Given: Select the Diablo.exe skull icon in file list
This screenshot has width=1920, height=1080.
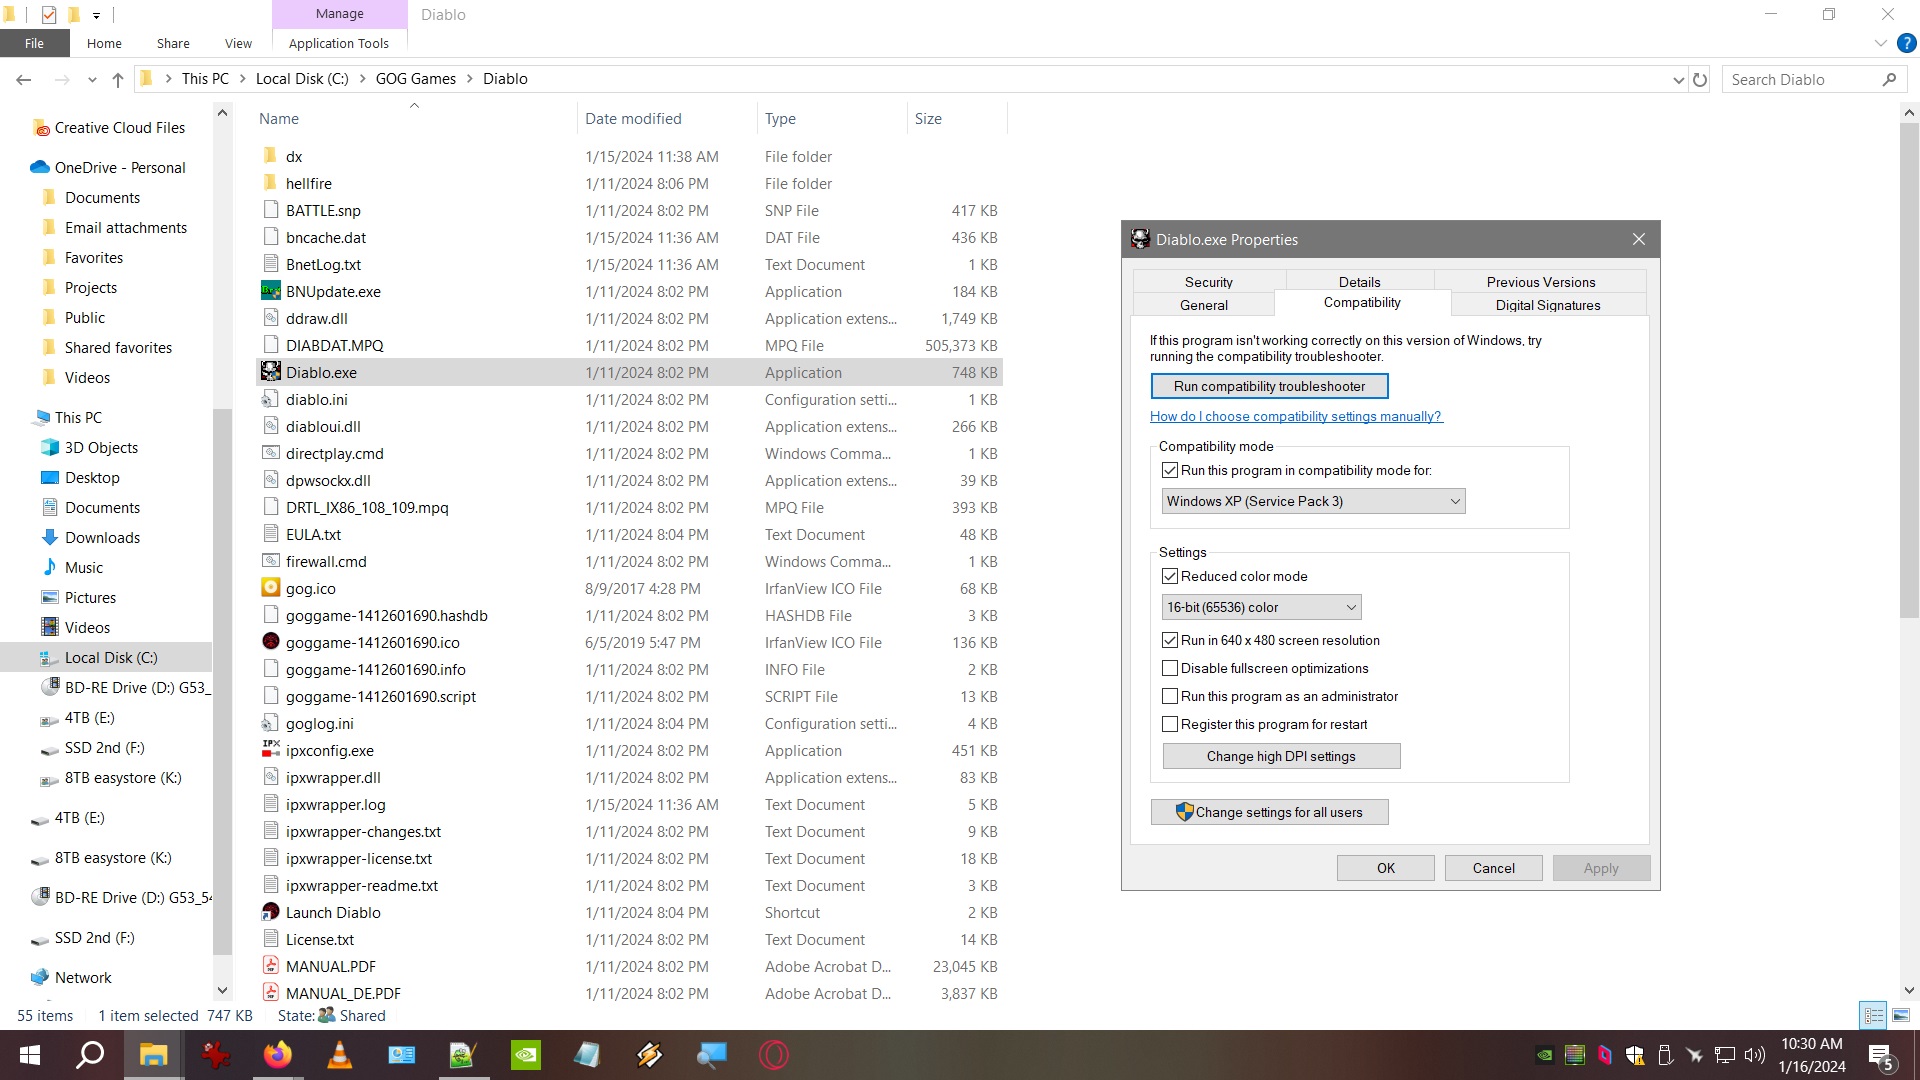Looking at the screenshot, I should pos(270,372).
